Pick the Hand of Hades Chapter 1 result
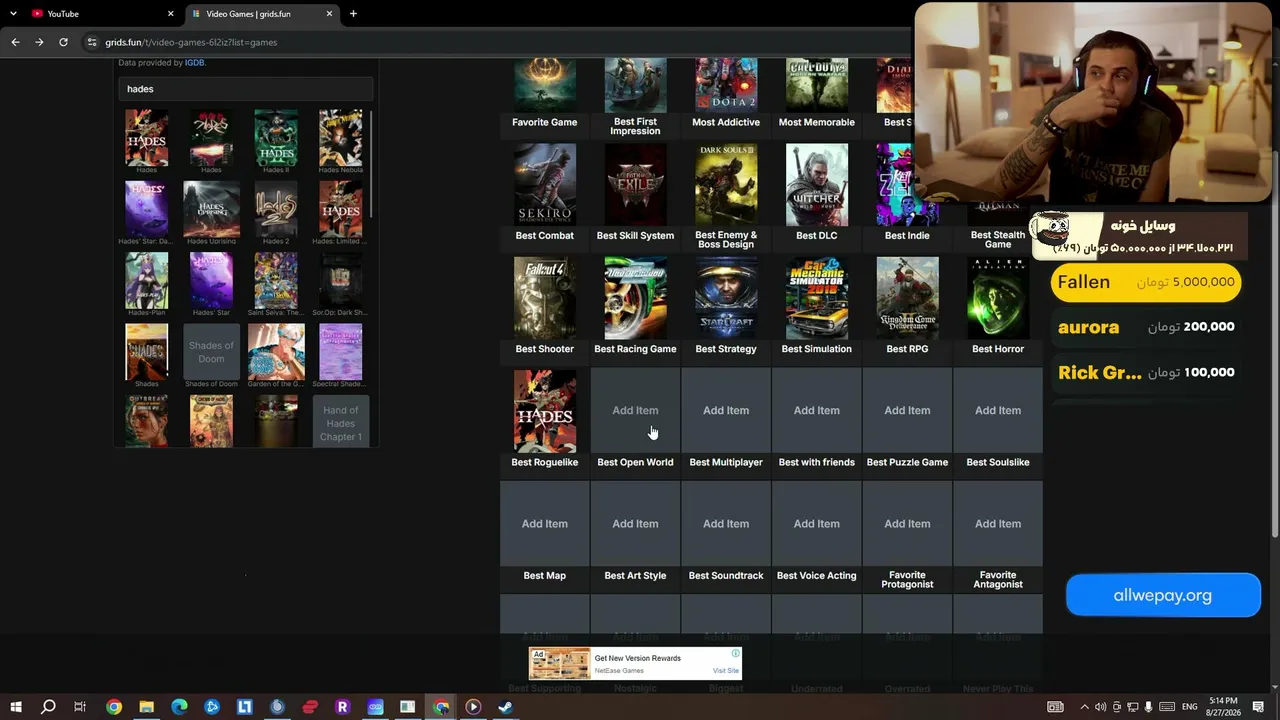The height and width of the screenshot is (720, 1280). (341, 423)
